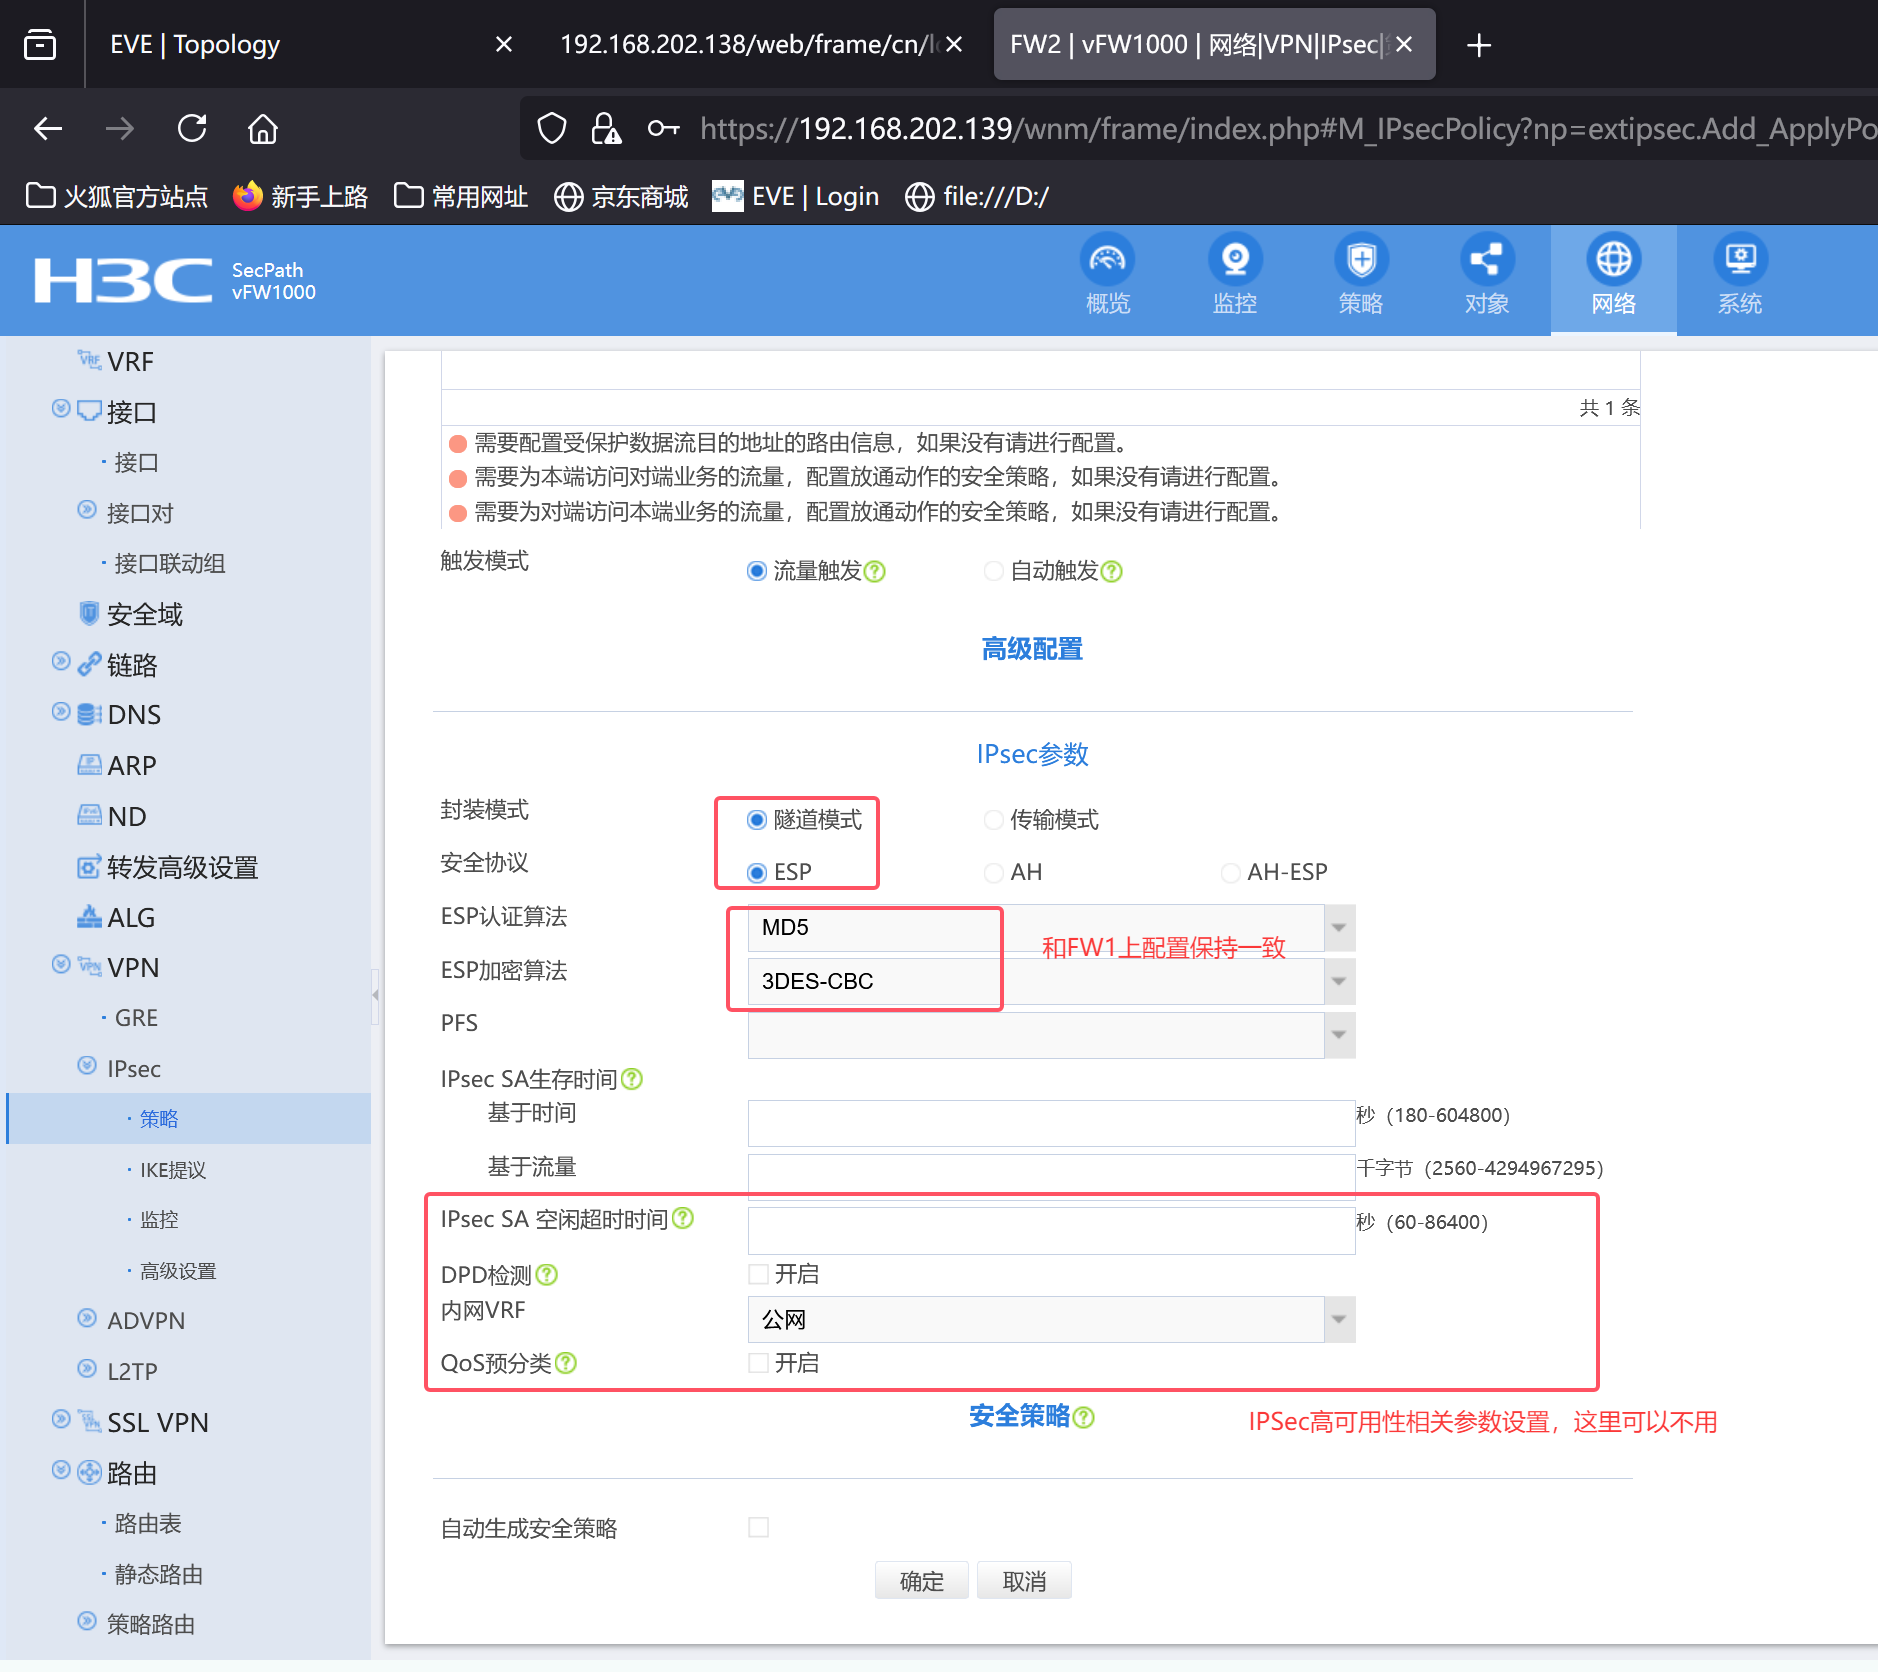Screen dimensions: 1878x1672
Task: Click help icon next to 自动触发
Action: (x=1112, y=571)
